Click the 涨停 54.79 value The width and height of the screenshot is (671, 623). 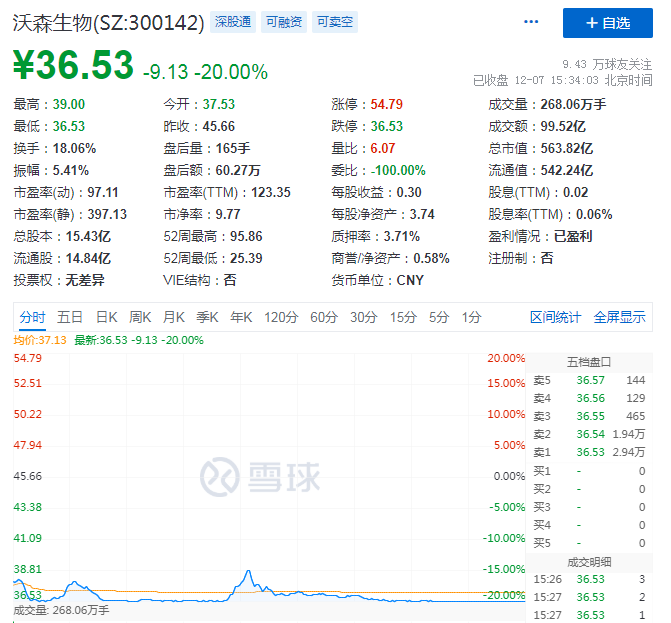386,104
